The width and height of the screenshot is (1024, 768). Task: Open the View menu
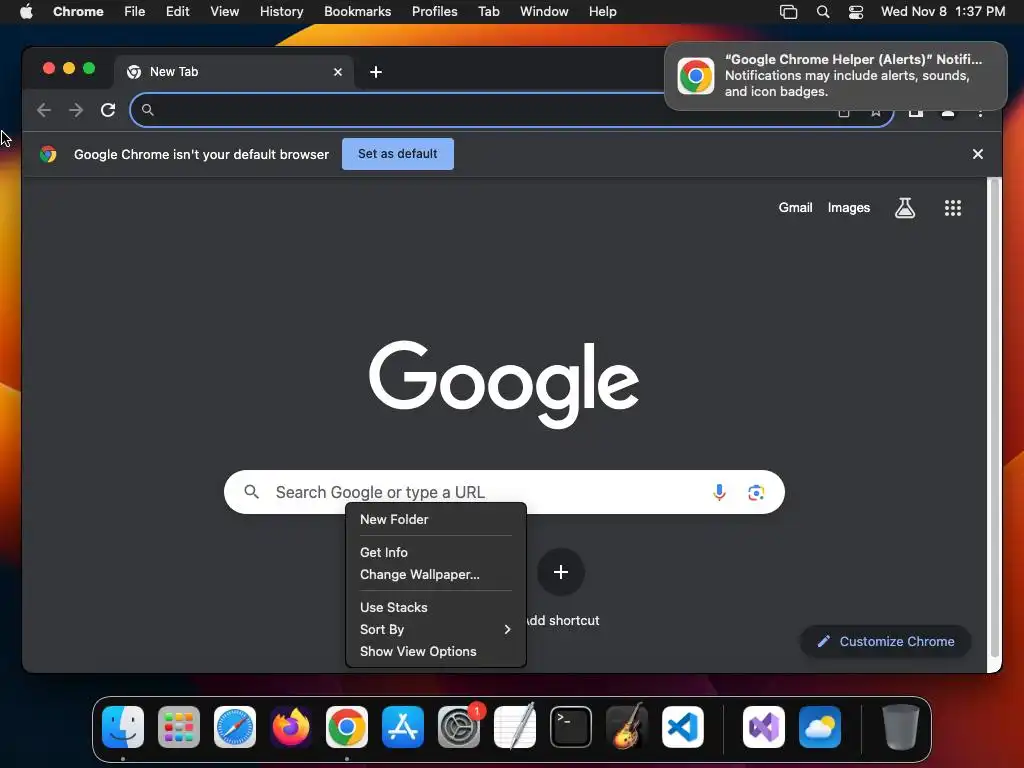coord(224,12)
